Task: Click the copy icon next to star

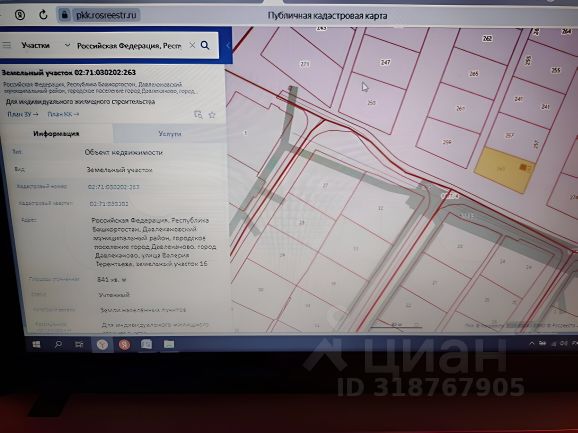Action: pyautogui.click(x=198, y=115)
